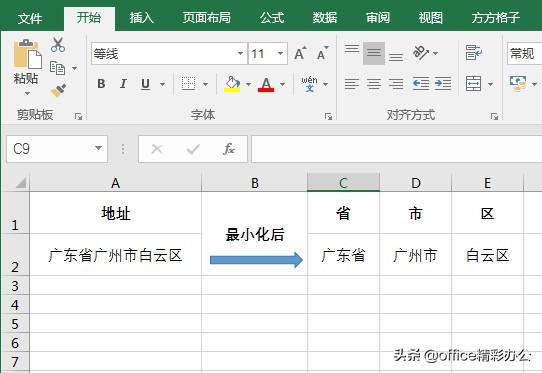Open the font size dropdown
The image size is (542, 373).
280,54
